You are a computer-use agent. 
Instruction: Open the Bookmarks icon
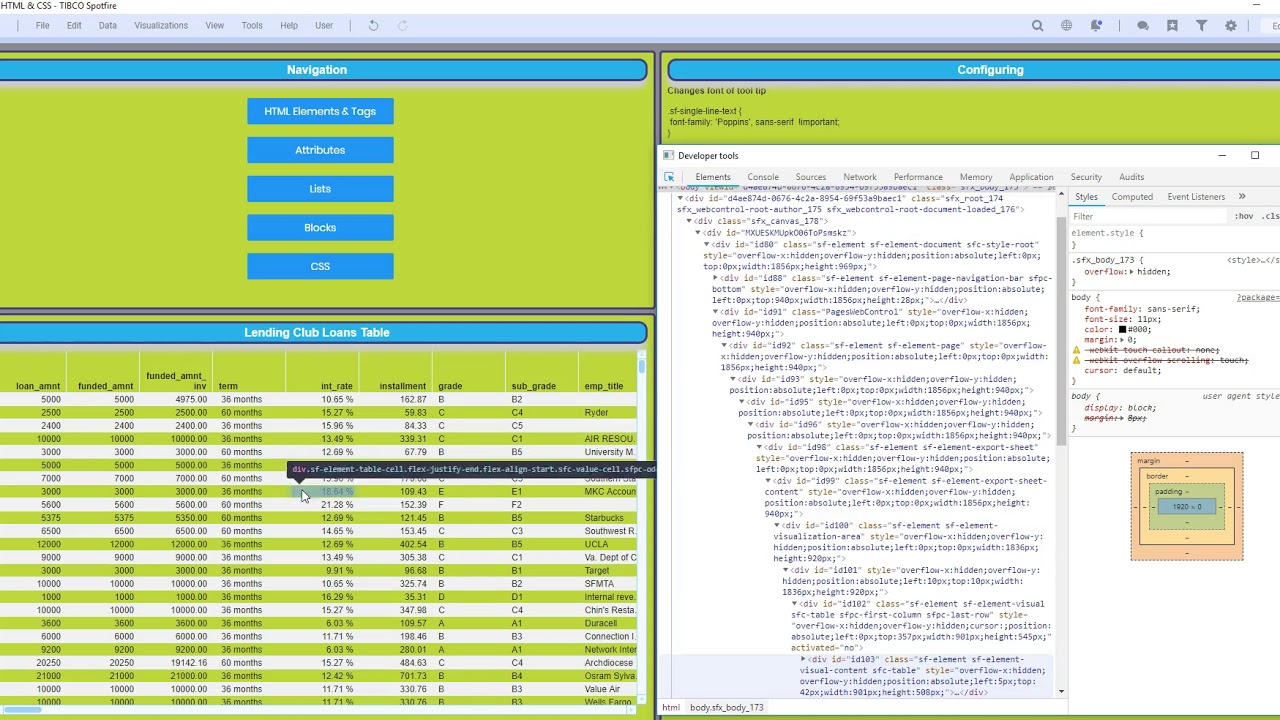coord(1172,26)
